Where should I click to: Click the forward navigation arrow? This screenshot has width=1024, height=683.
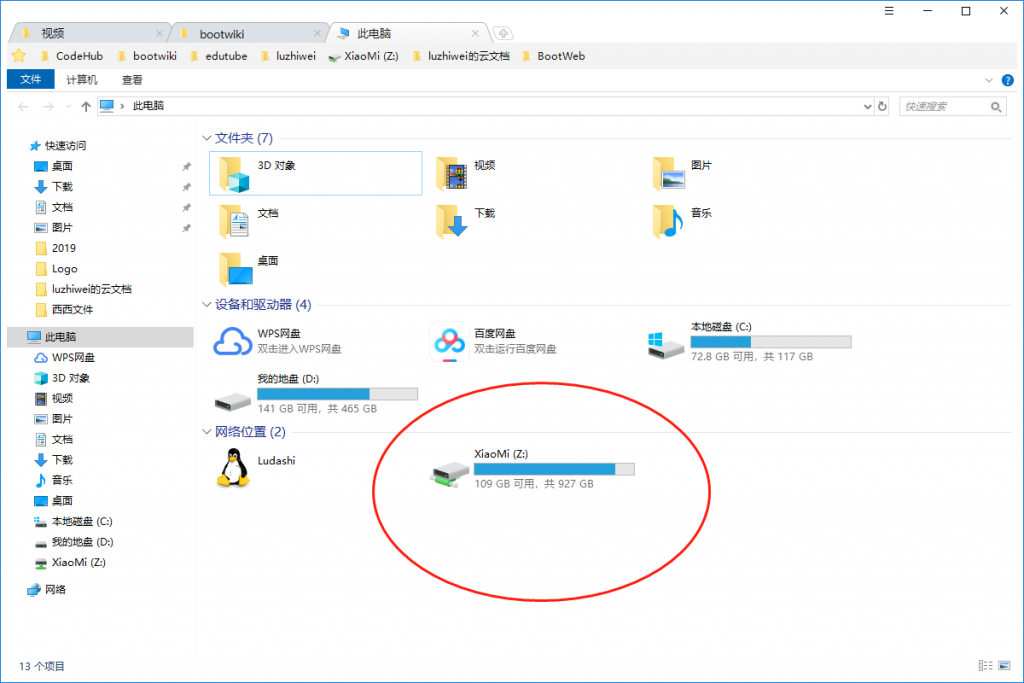point(48,106)
